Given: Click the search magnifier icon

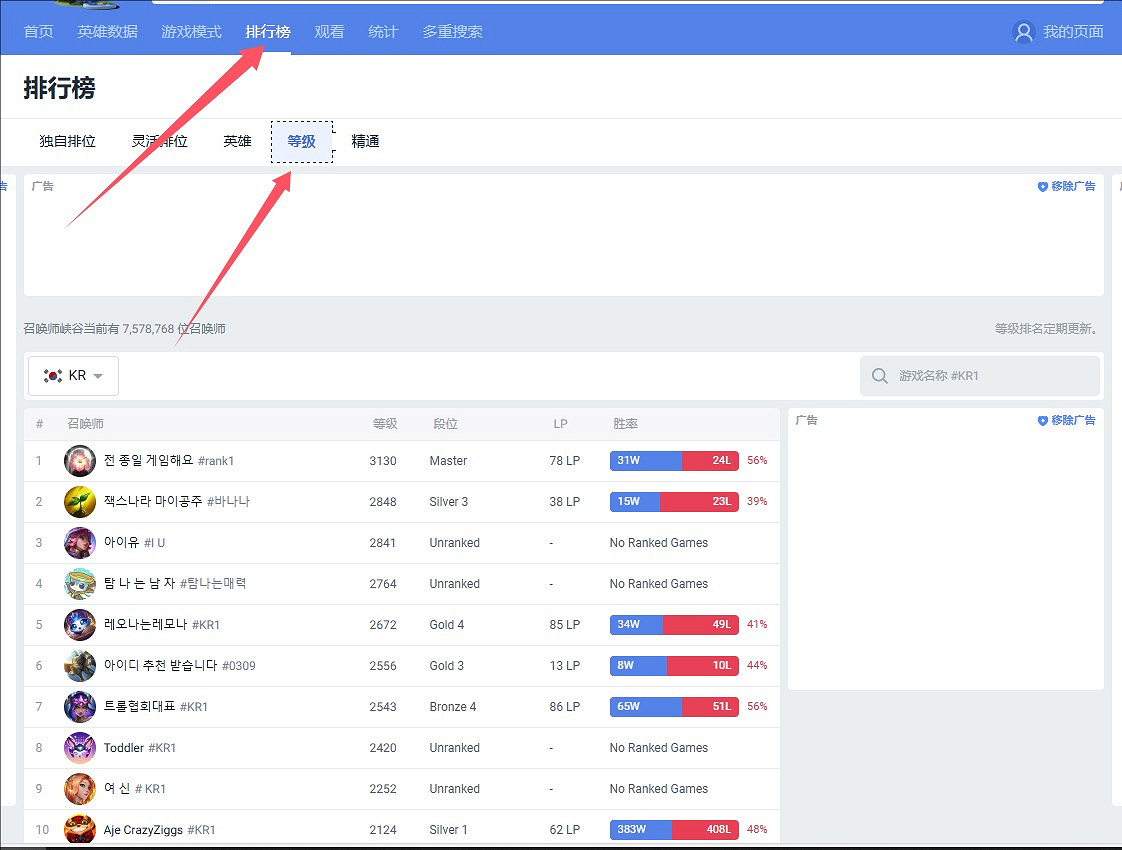Looking at the screenshot, I should pyautogui.click(x=880, y=376).
